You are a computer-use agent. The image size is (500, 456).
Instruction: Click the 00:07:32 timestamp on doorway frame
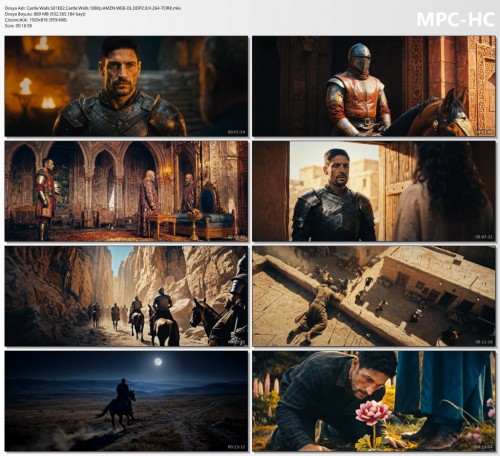[x=484, y=237]
